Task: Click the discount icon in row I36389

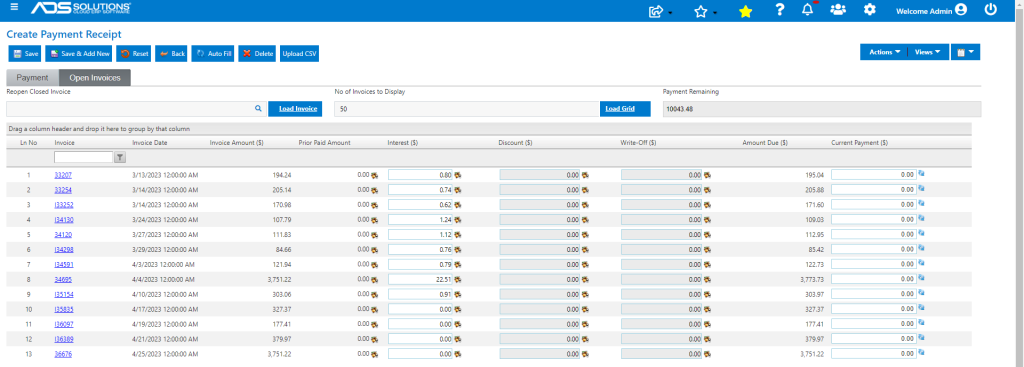Action: click(x=585, y=340)
